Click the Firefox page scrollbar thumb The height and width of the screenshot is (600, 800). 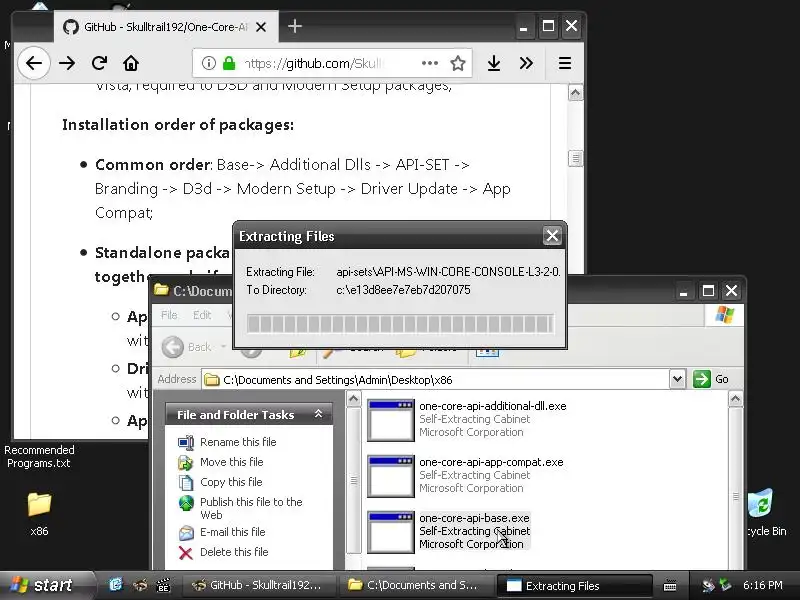576,158
